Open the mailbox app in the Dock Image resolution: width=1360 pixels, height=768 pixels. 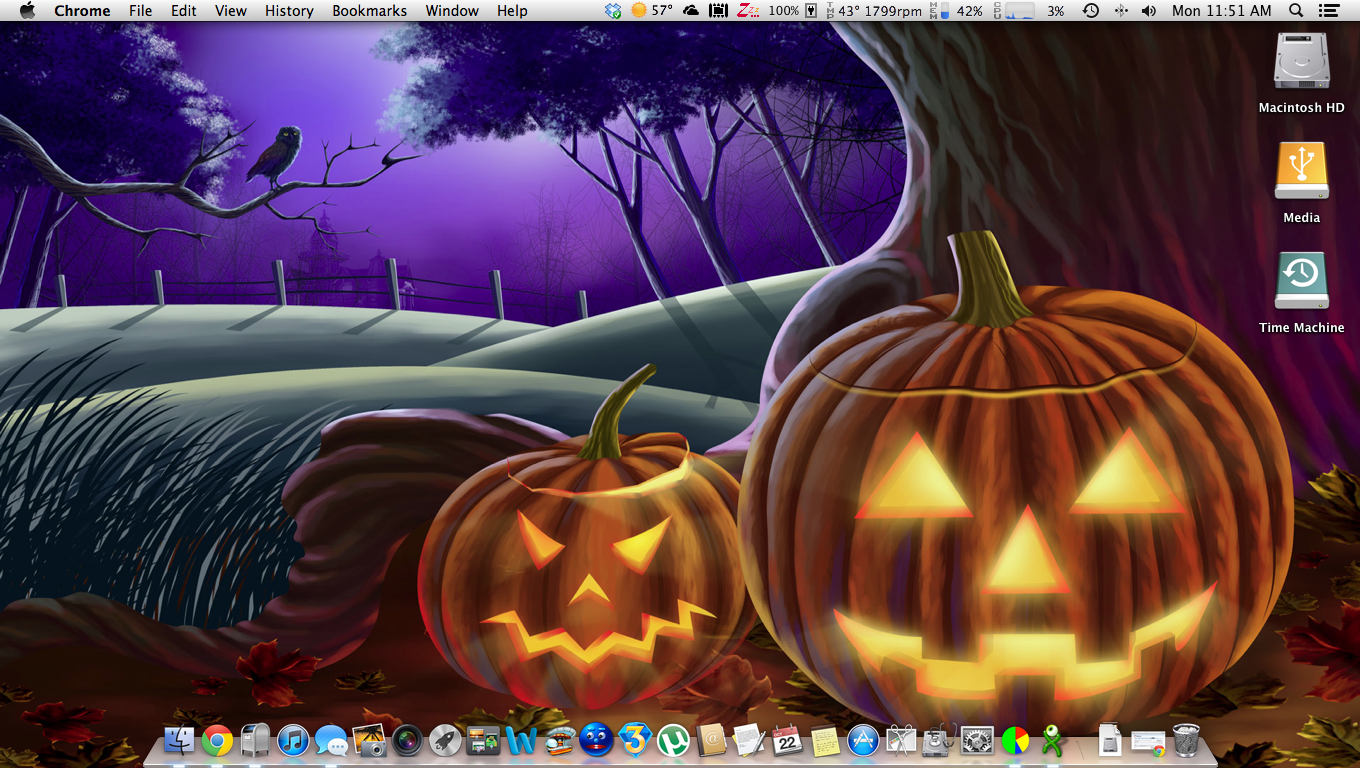tap(255, 741)
